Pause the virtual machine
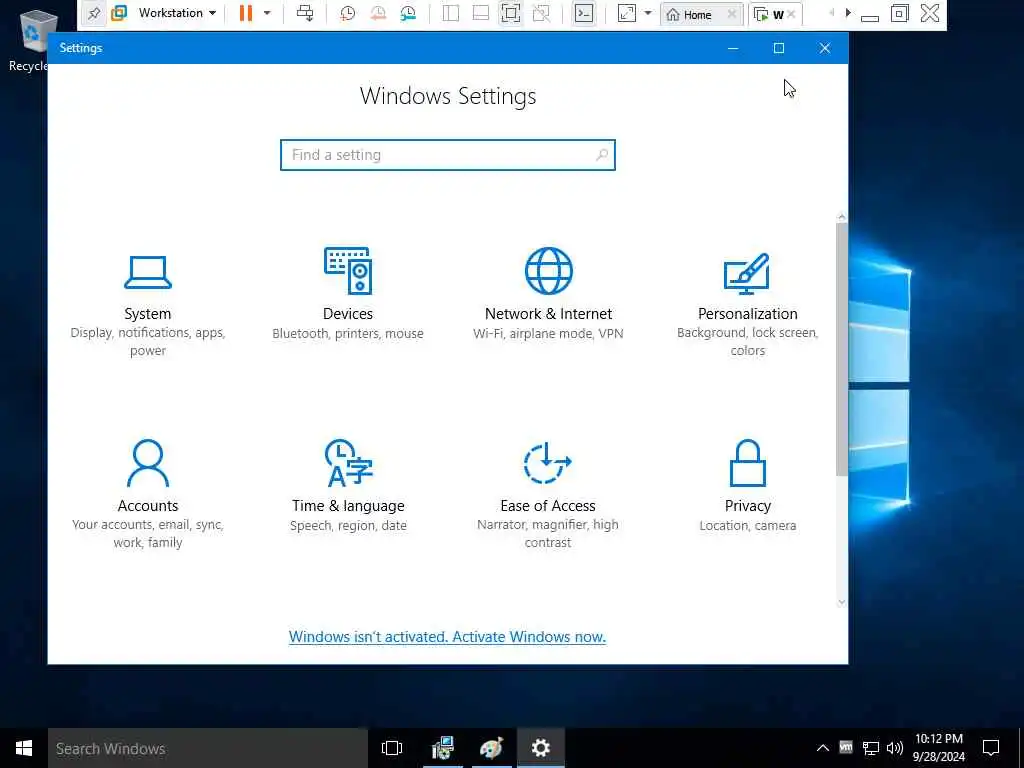1024x768 pixels. coord(246,13)
